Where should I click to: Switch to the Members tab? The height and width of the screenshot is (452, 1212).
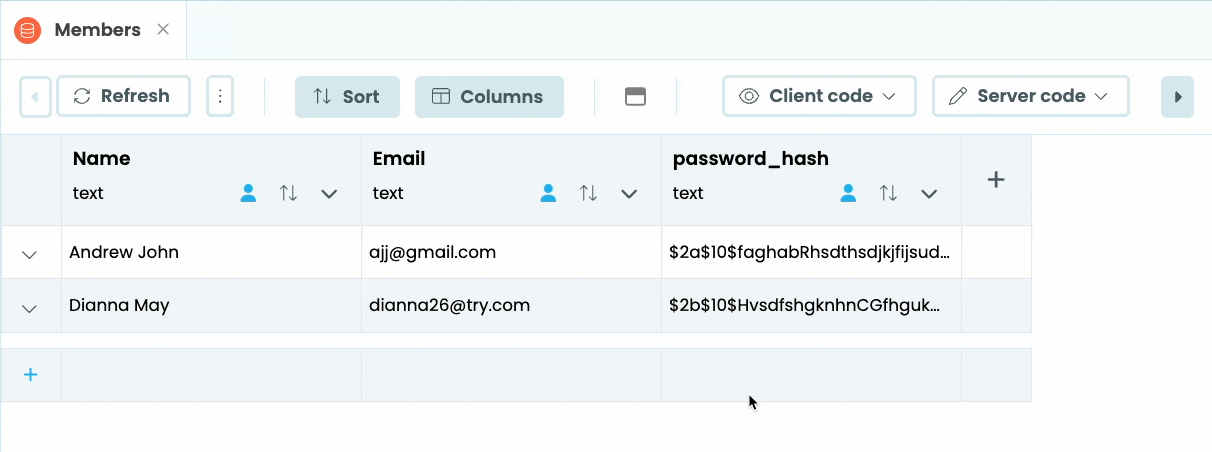click(97, 30)
